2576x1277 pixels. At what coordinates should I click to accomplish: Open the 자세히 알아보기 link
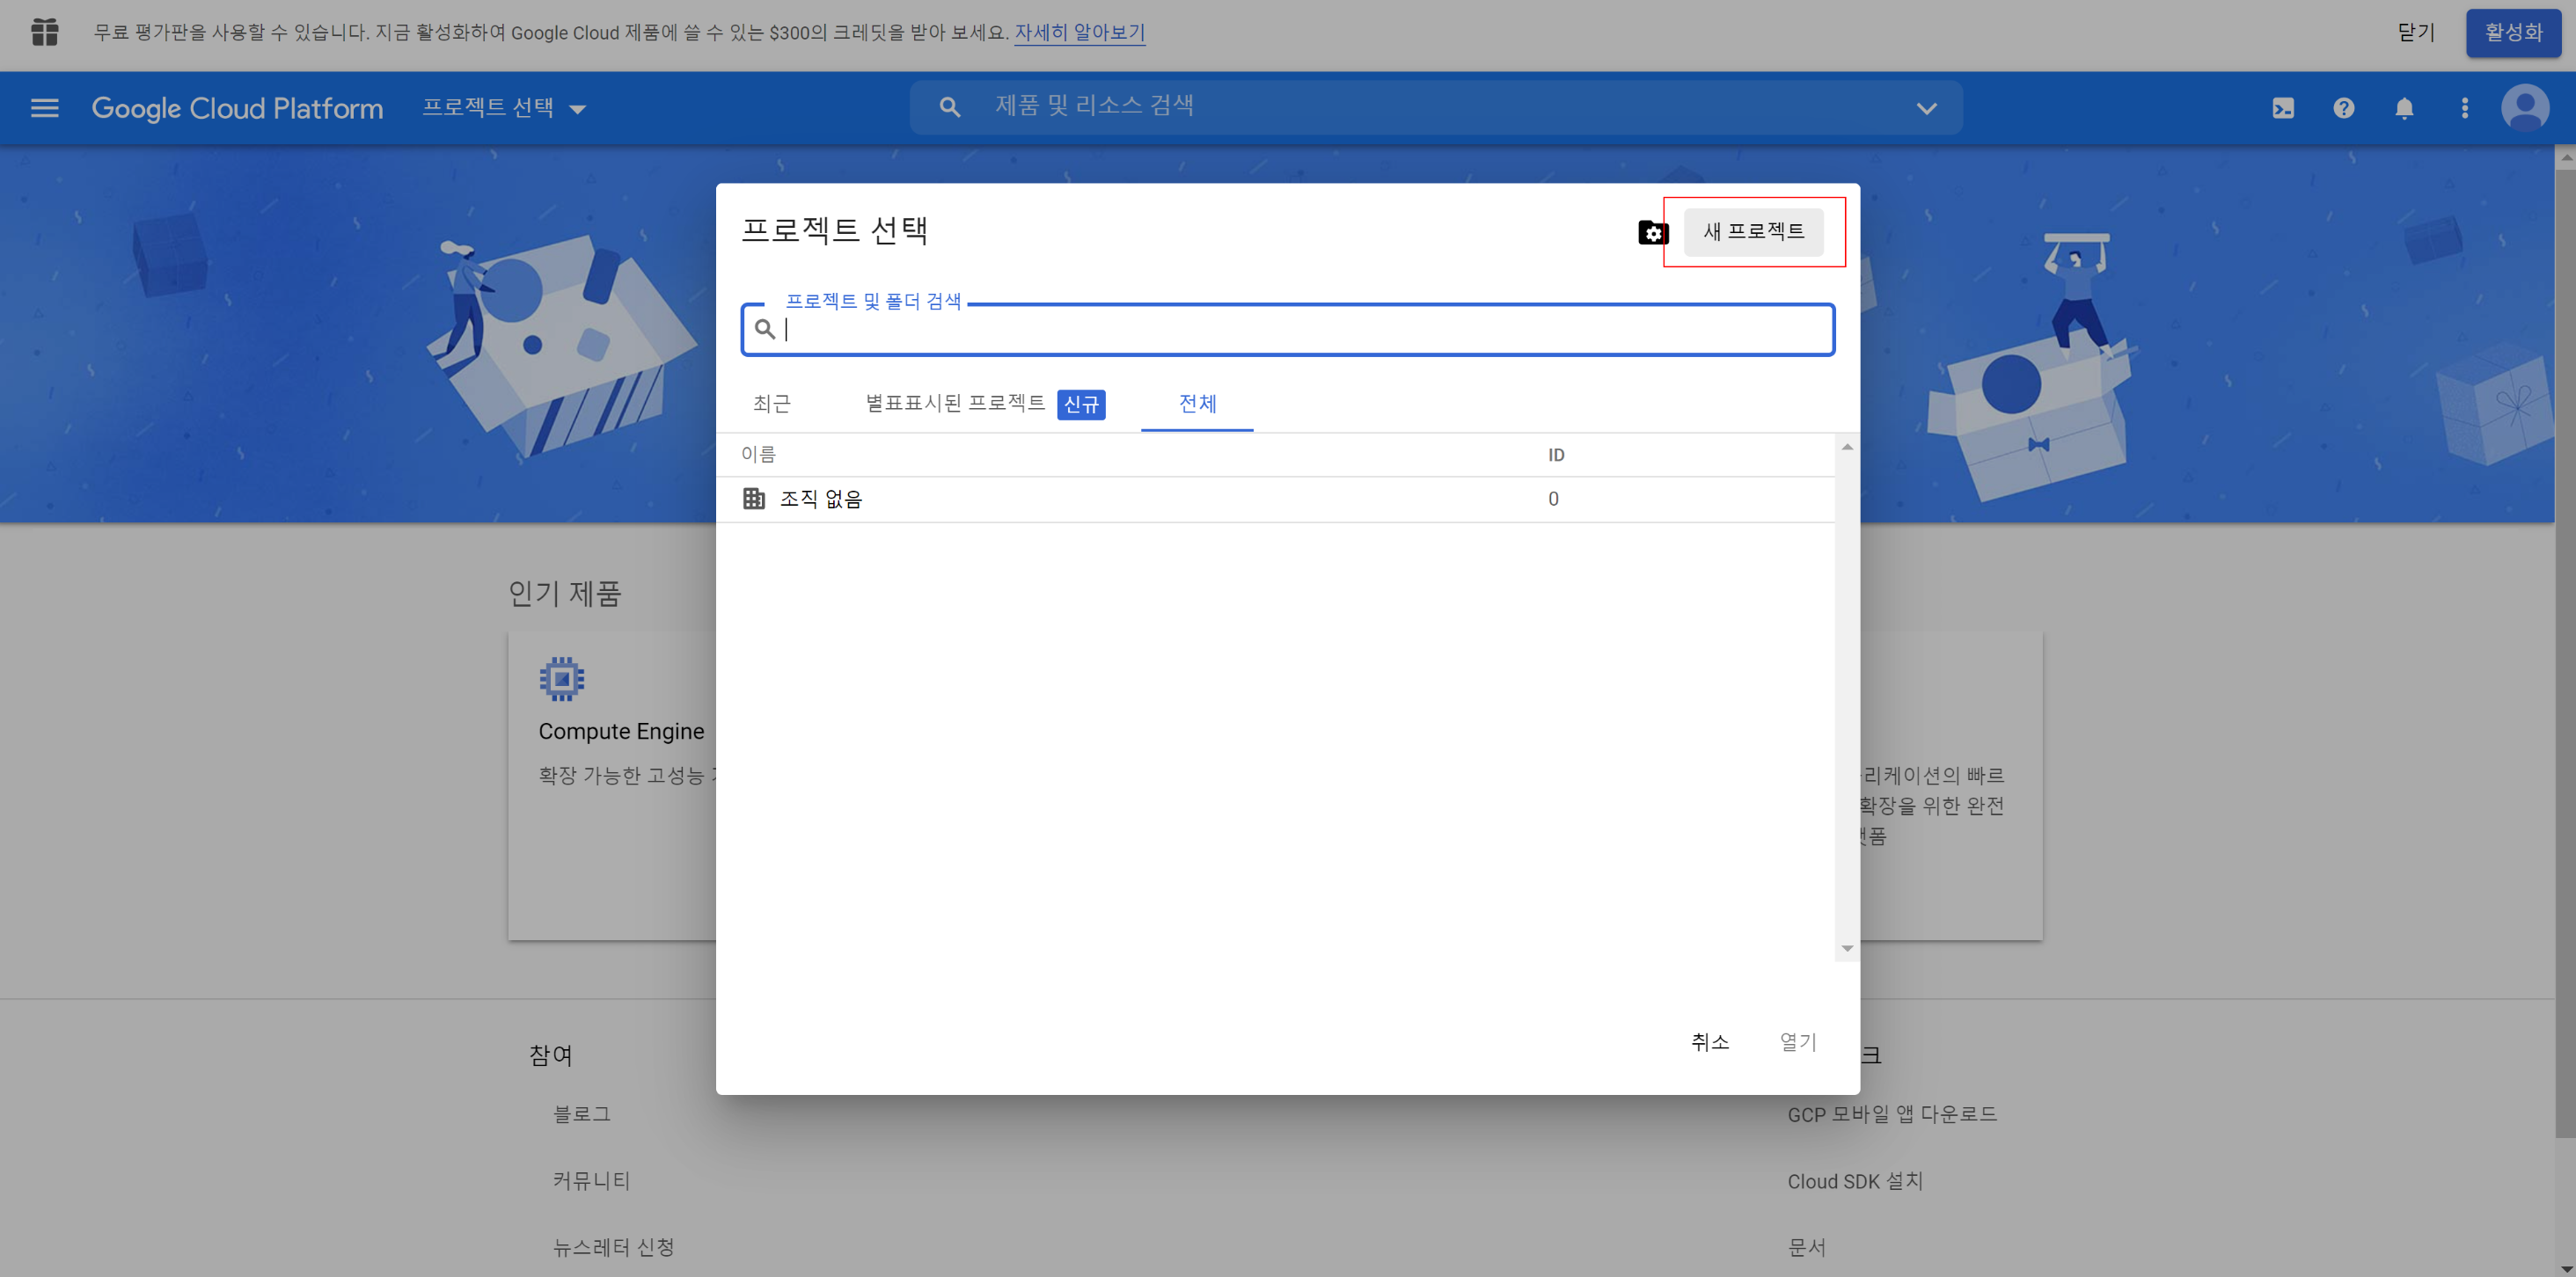click(1079, 32)
